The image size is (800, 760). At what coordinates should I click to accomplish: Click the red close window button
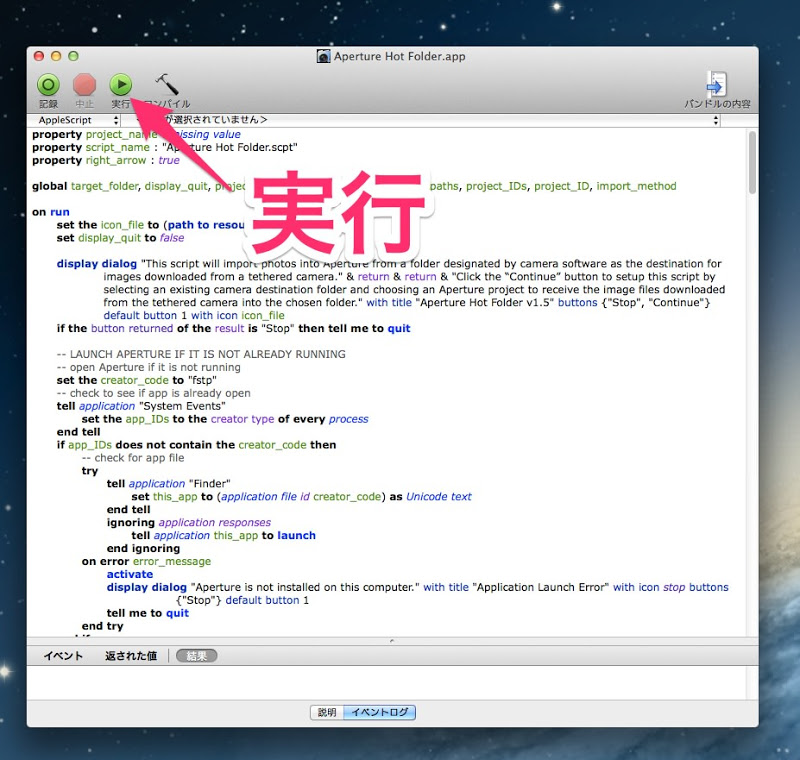pyautogui.click(x=39, y=56)
